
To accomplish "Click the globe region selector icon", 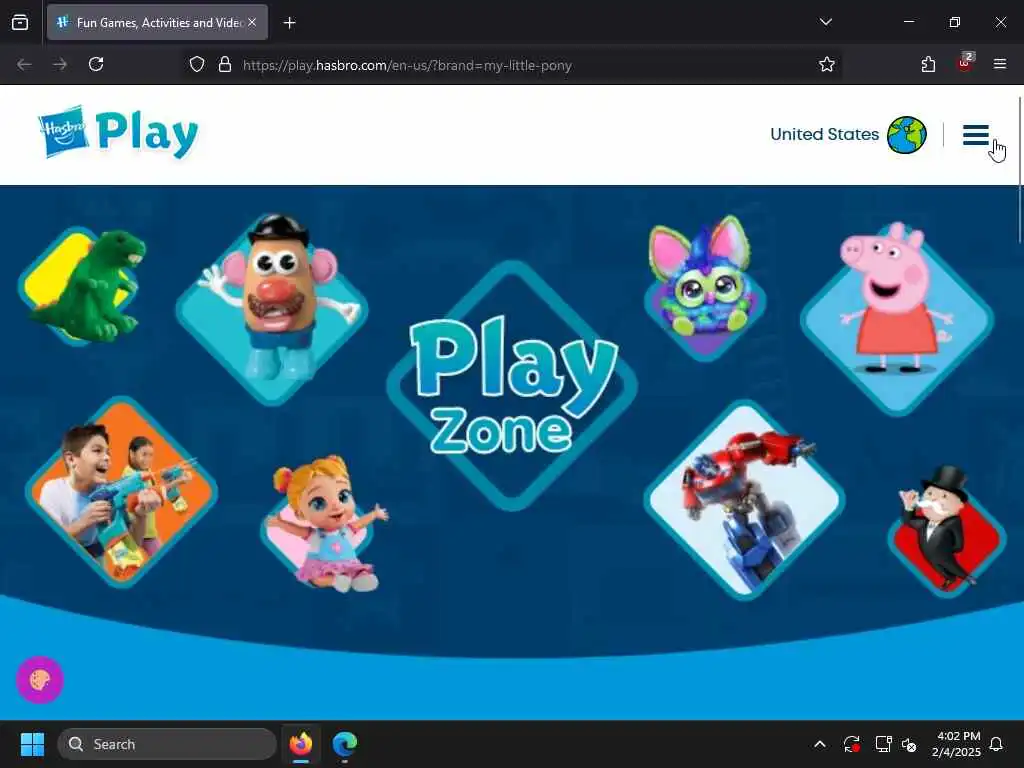I will point(906,135).
